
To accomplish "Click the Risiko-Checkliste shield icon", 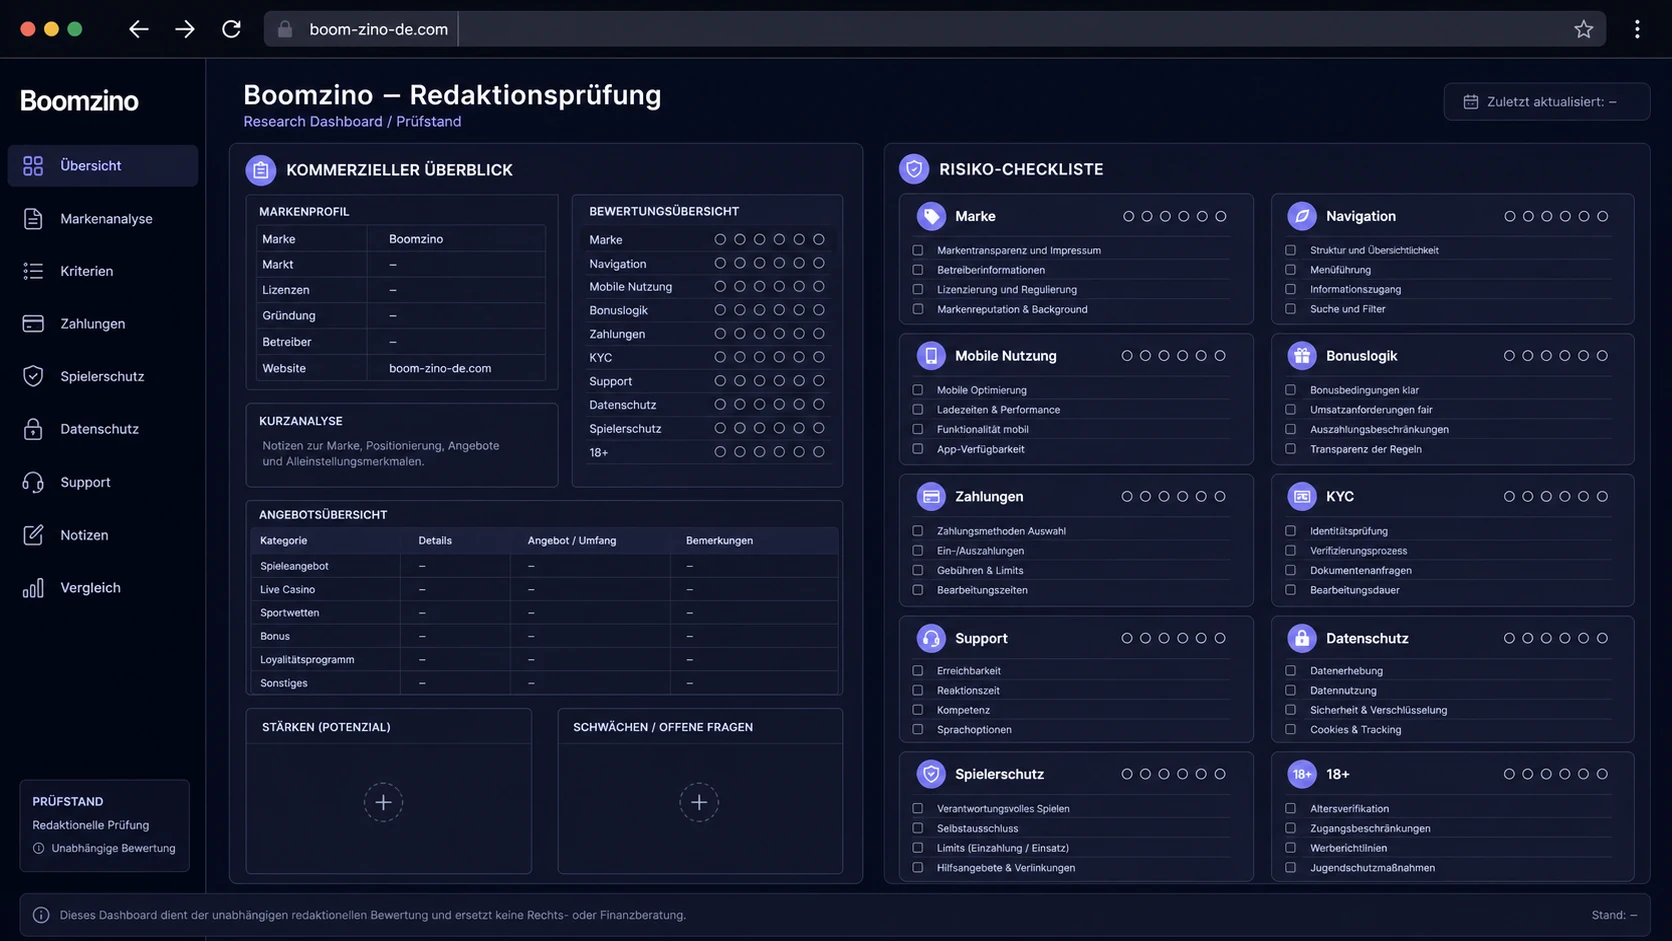I will (x=914, y=169).
